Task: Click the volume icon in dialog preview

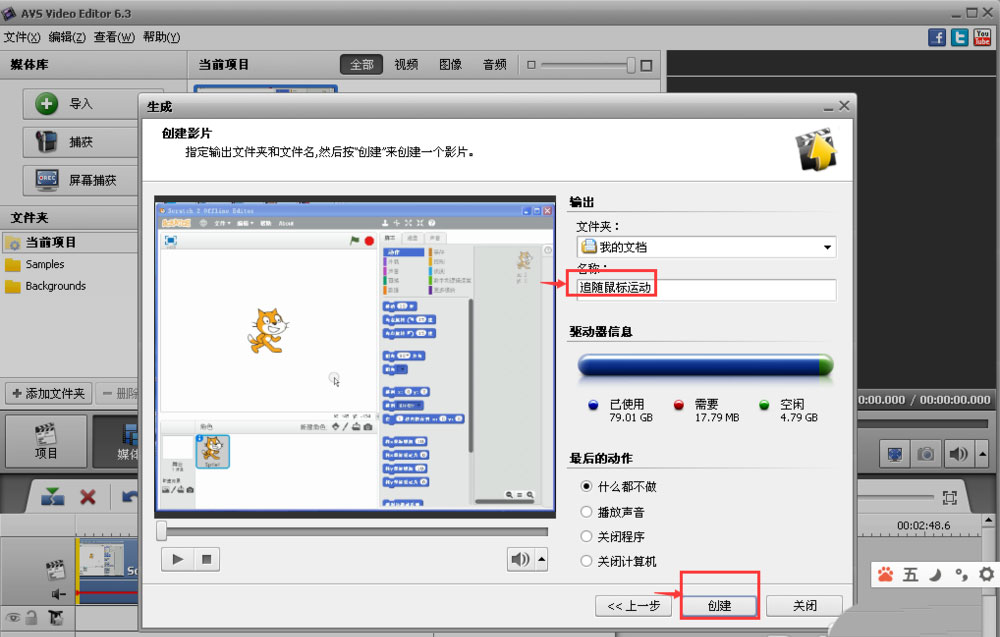Action: tap(520, 560)
